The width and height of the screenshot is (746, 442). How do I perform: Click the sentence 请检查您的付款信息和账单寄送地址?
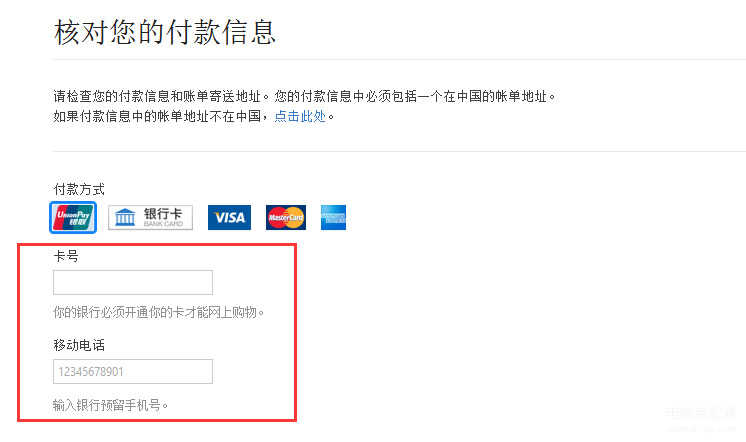click(x=161, y=97)
